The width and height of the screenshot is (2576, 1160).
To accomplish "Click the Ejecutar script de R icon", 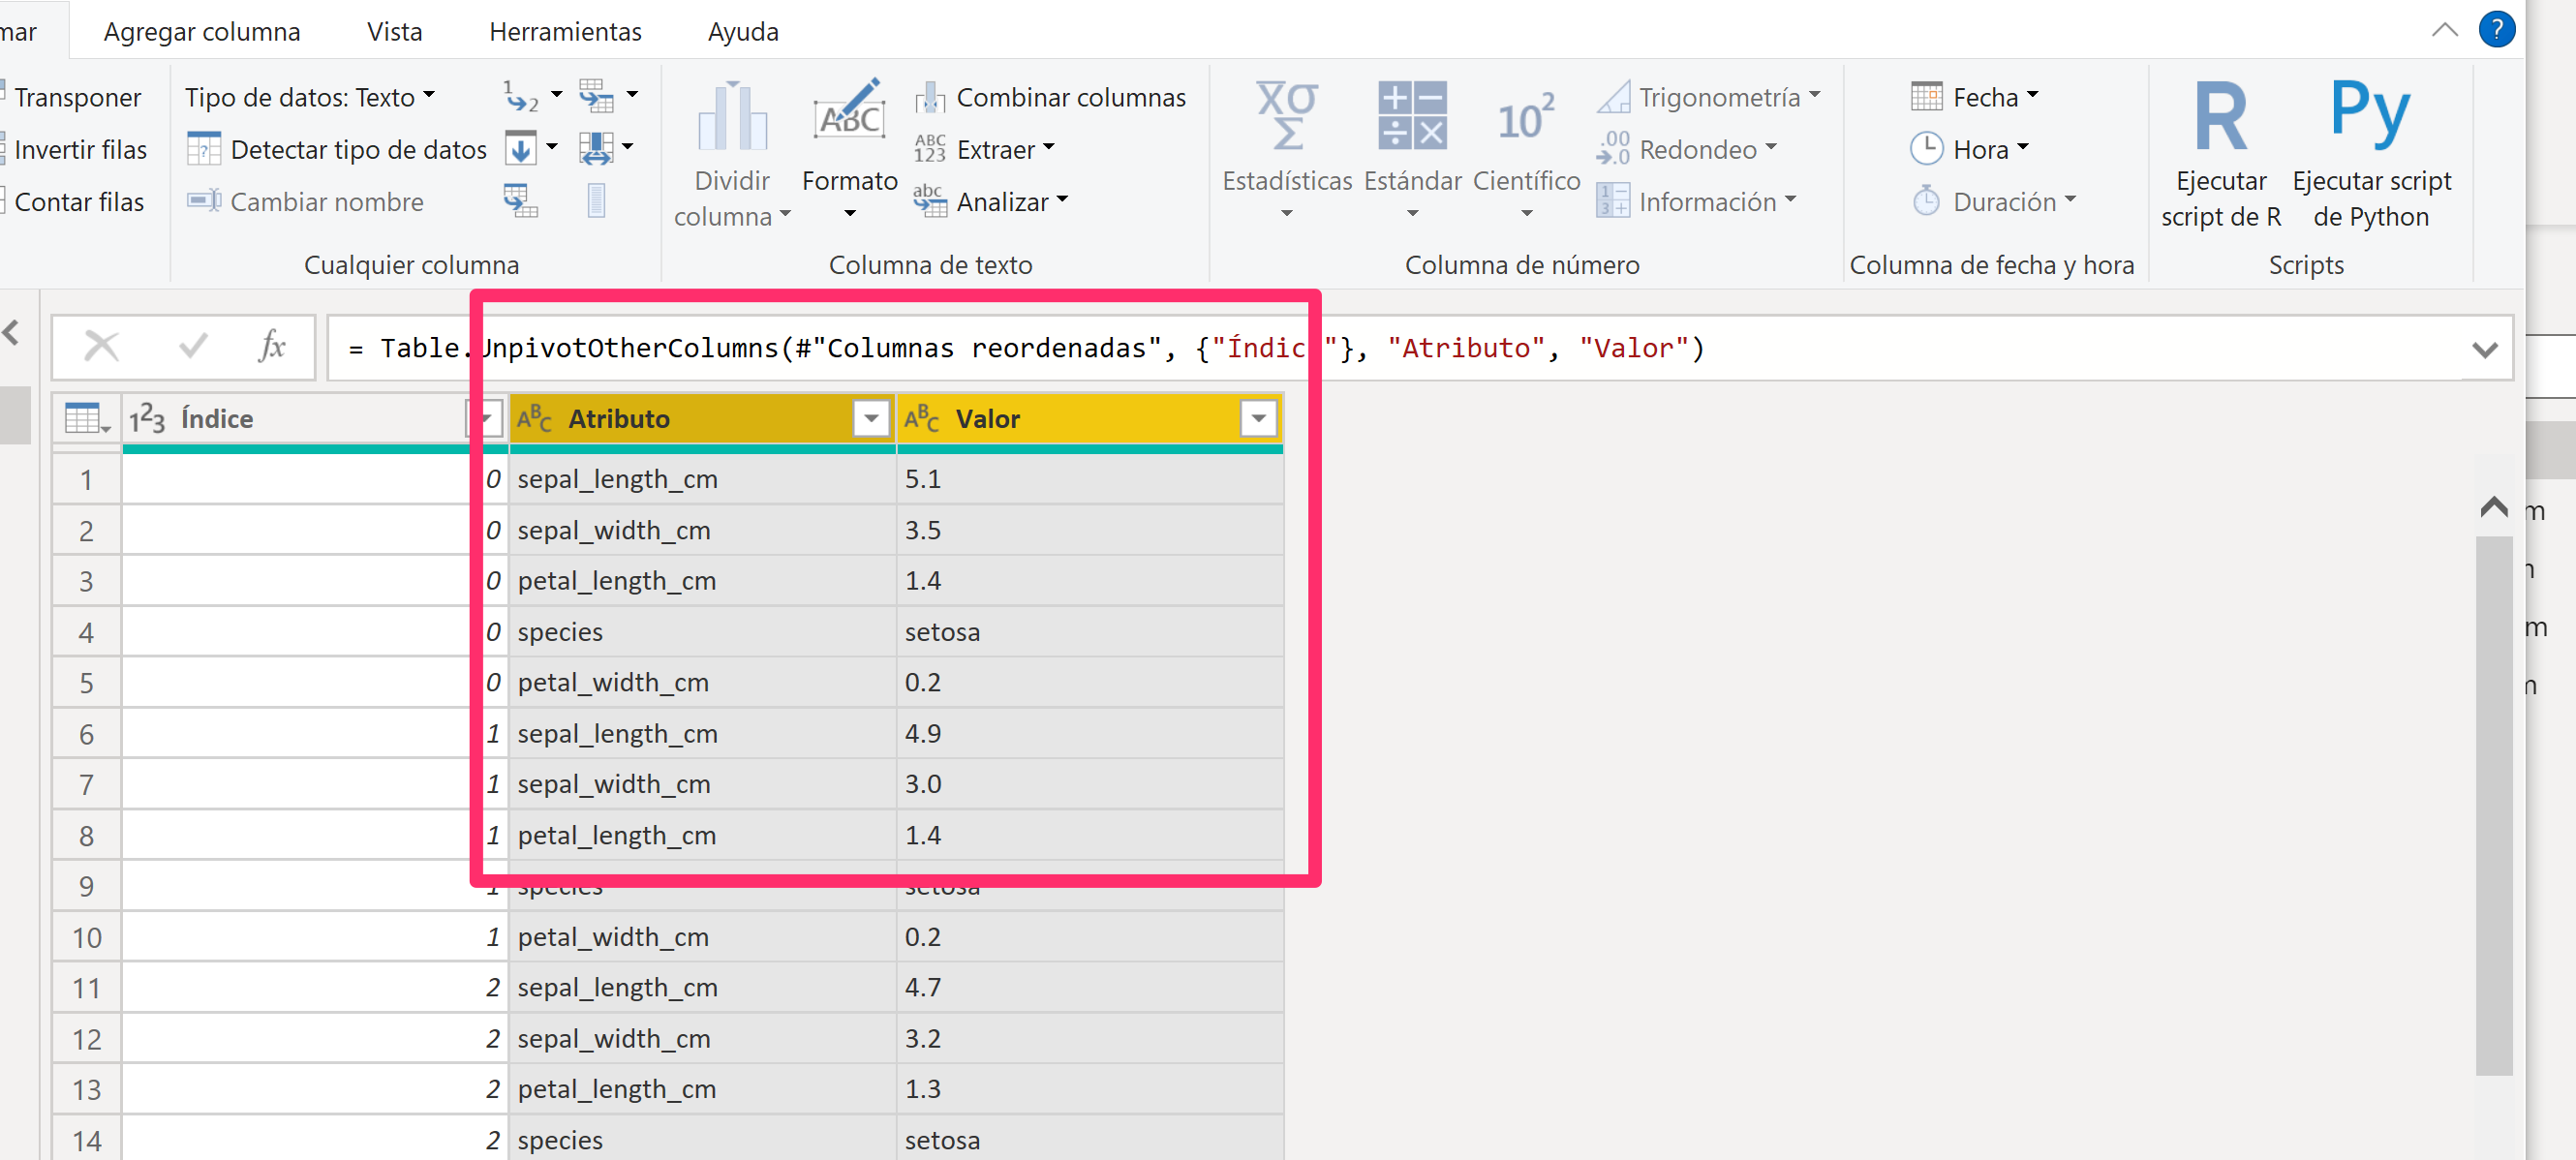I will tap(2220, 117).
